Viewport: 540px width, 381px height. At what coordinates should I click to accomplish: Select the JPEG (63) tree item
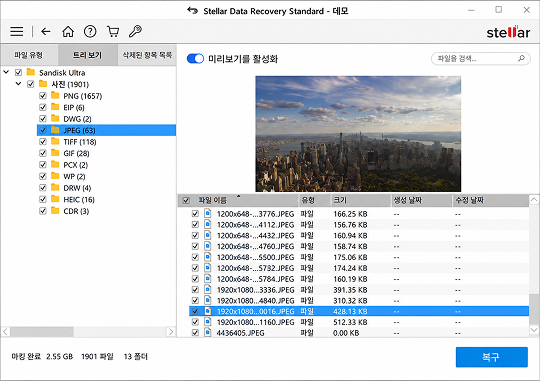tap(106, 130)
